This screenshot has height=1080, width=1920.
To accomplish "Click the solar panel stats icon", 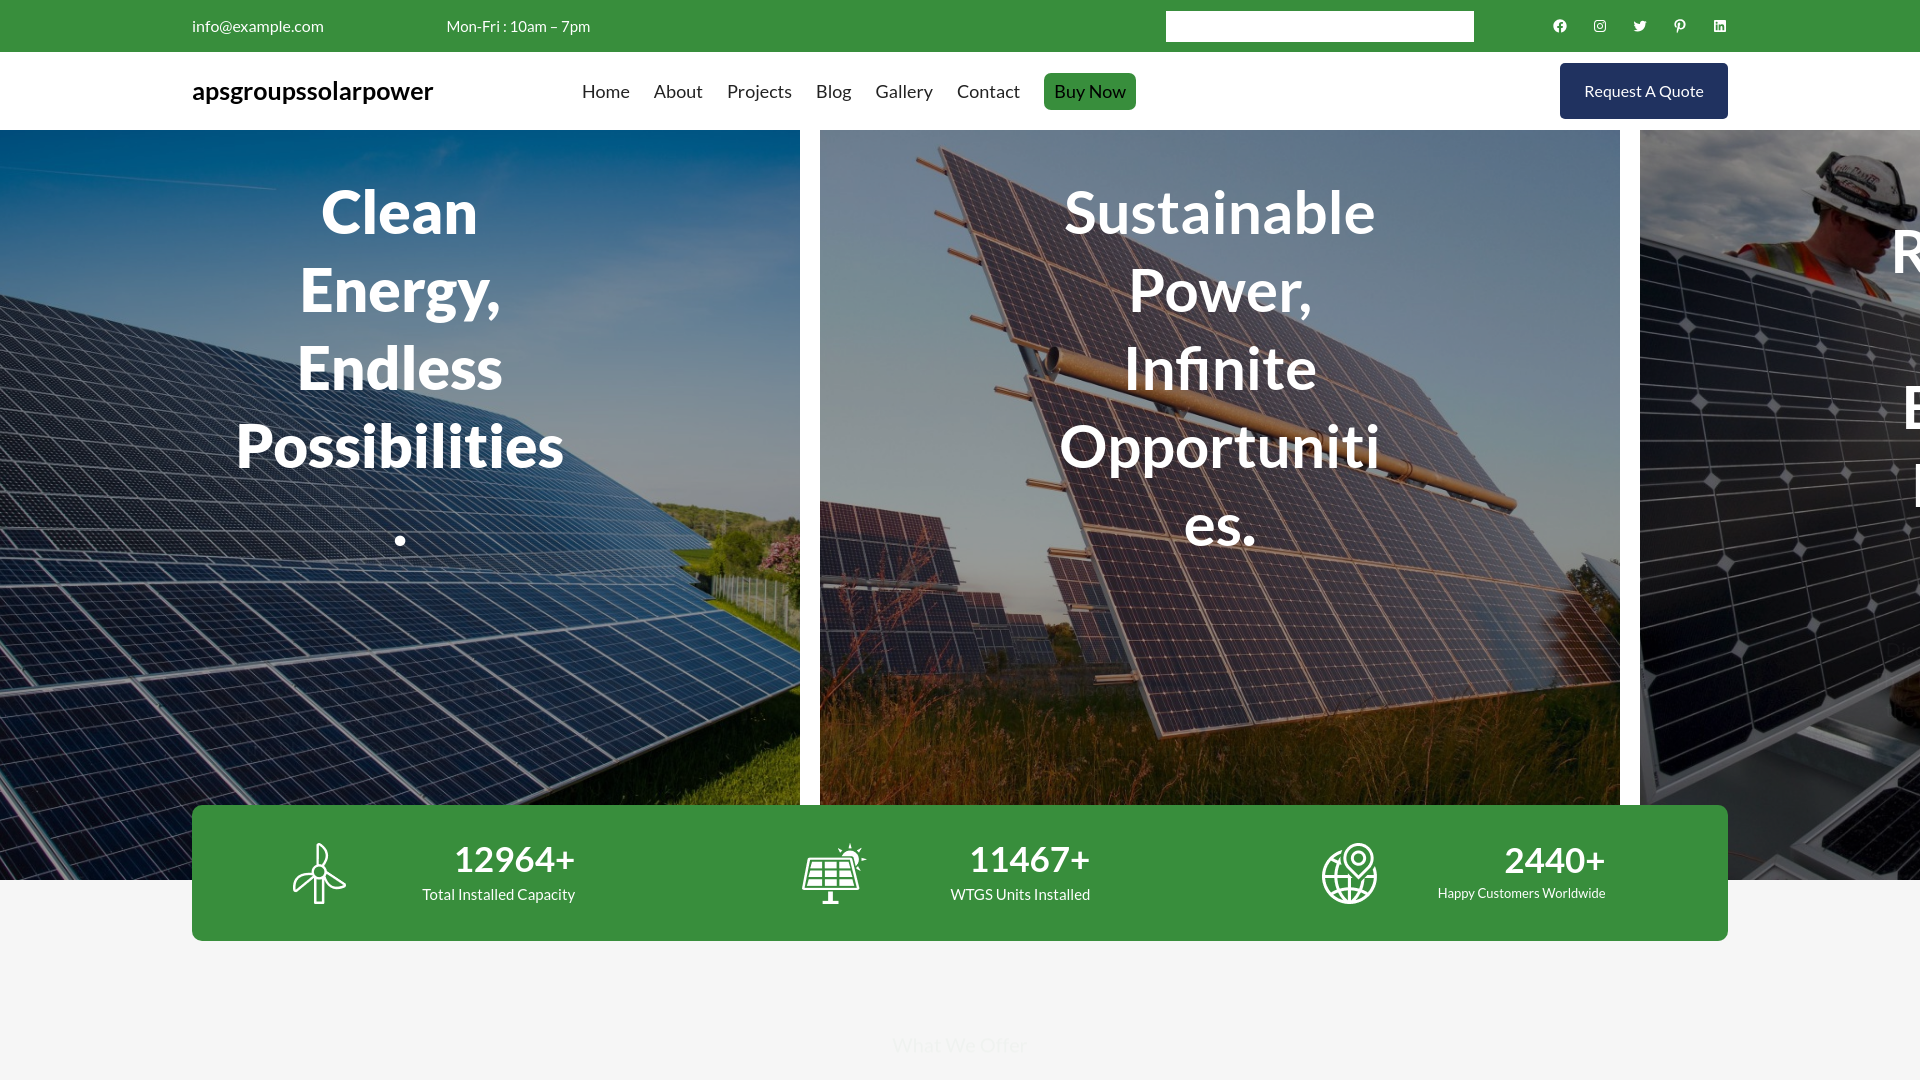I will pos(834,873).
